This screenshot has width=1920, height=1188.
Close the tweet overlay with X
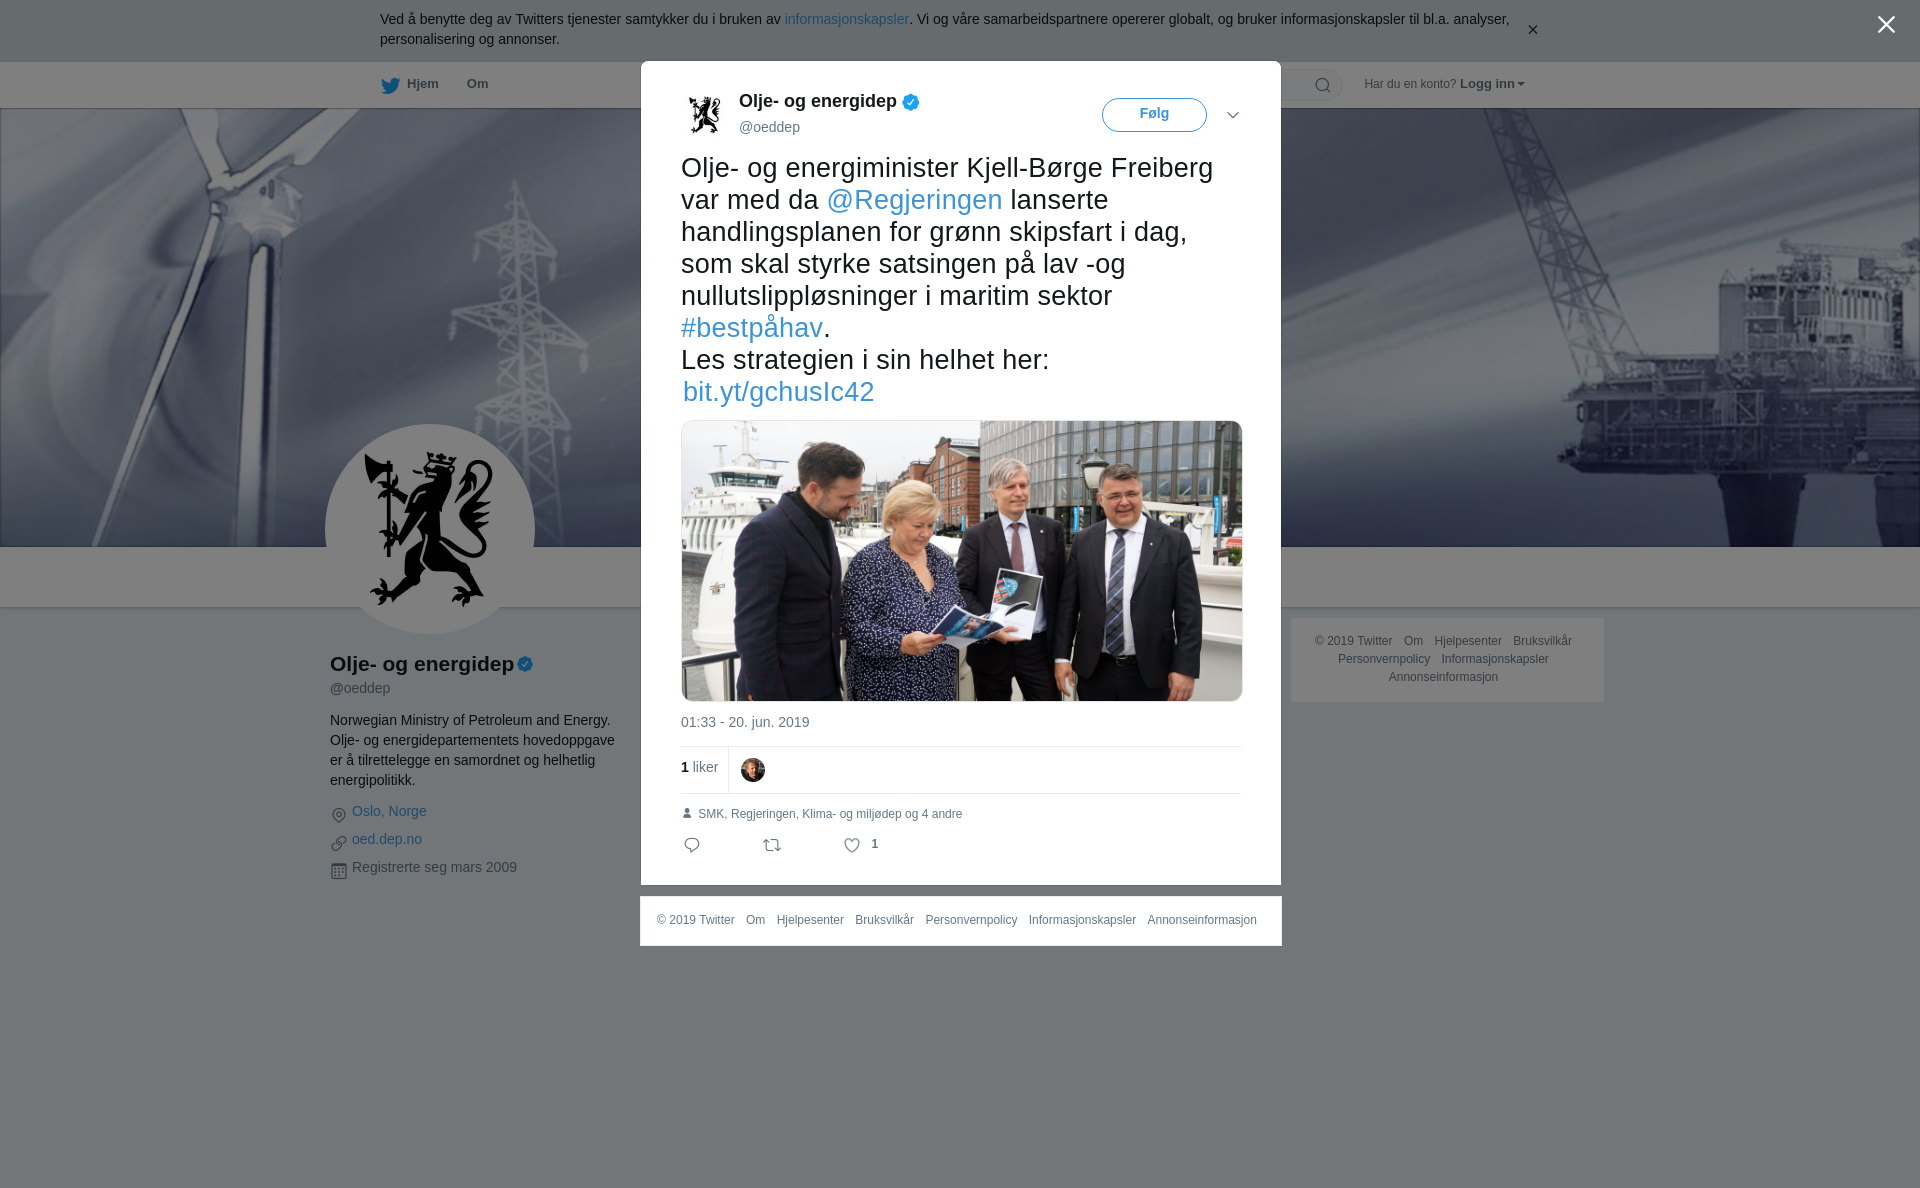click(x=1886, y=25)
